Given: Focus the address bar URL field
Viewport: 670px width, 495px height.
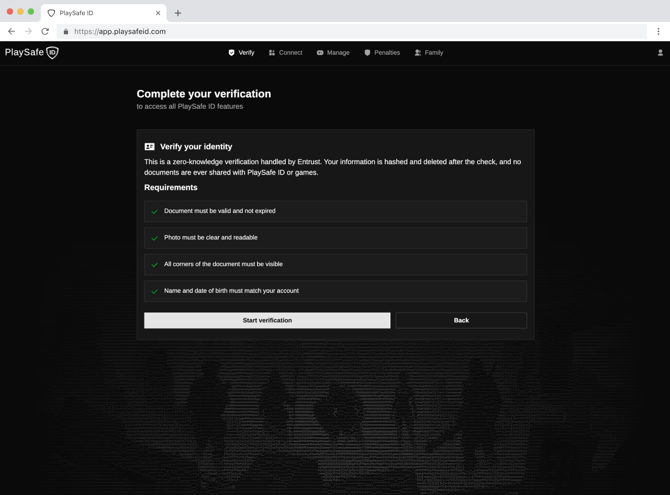Looking at the screenshot, I should tap(352, 31).
